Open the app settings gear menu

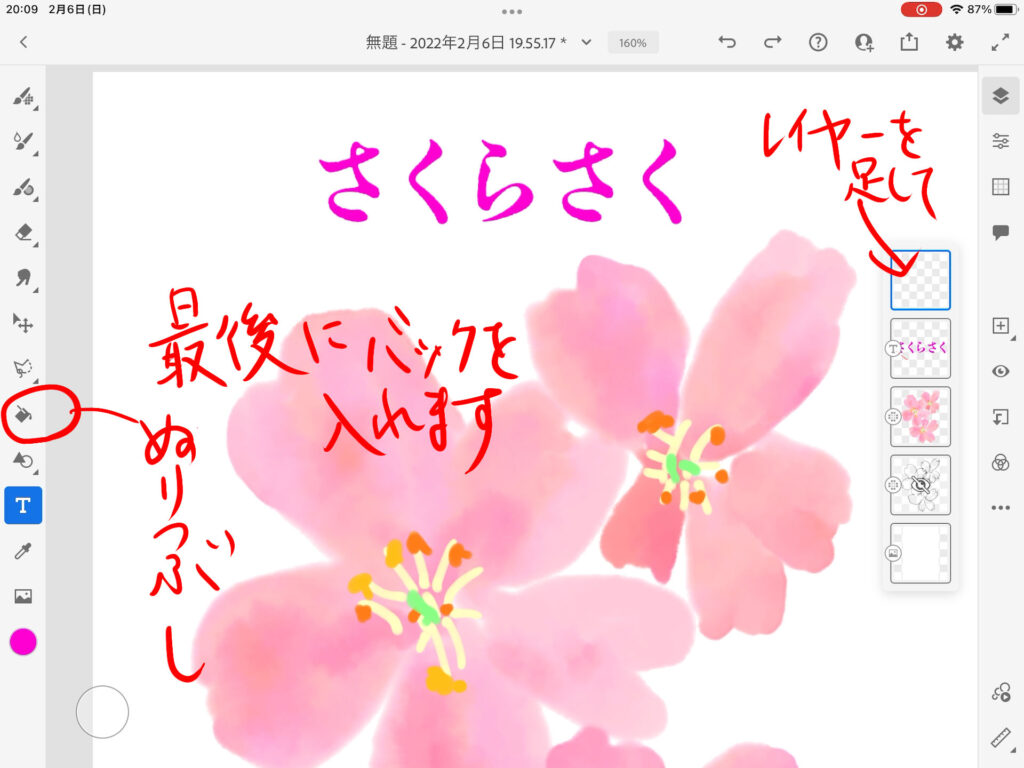[x=955, y=42]
